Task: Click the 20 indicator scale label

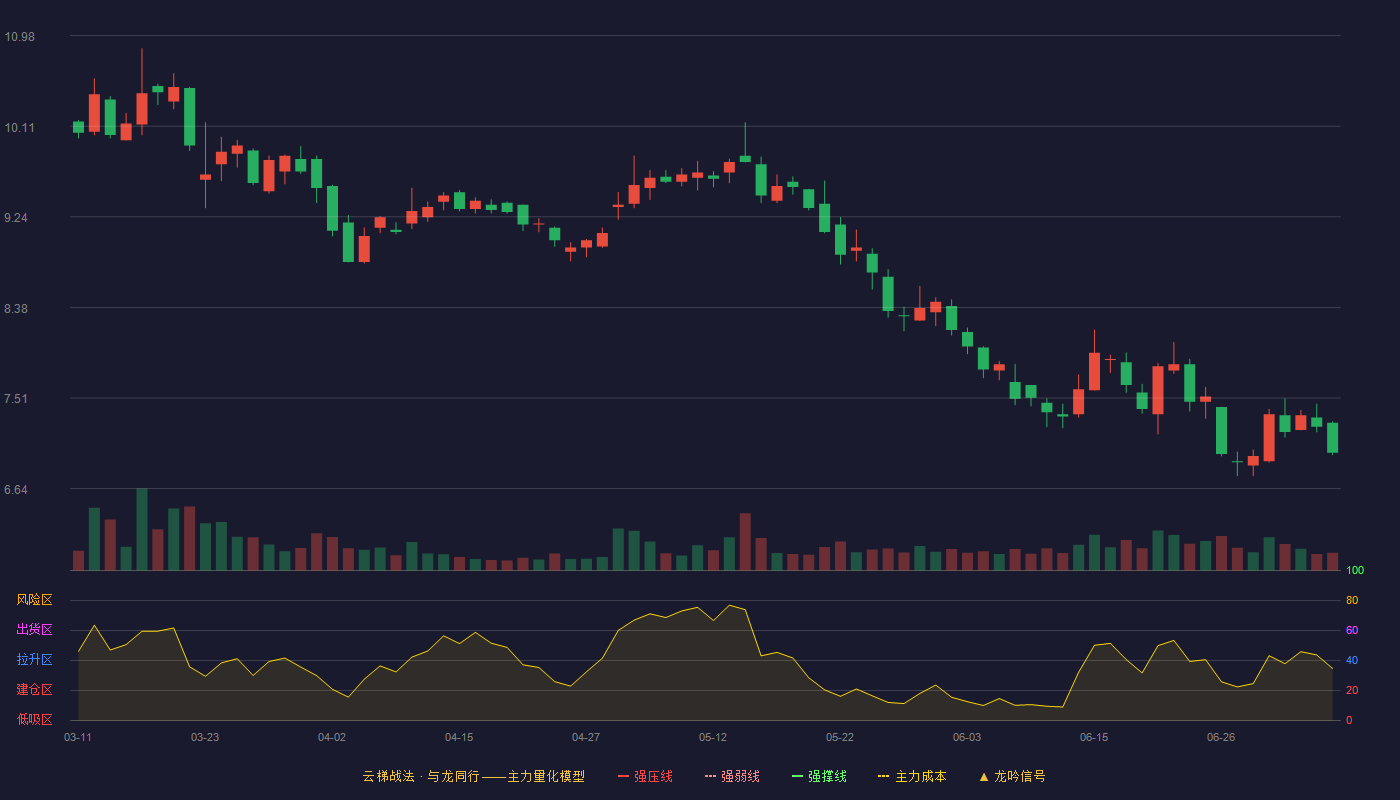Action: pyautogui.click(x=1352, y=690)
